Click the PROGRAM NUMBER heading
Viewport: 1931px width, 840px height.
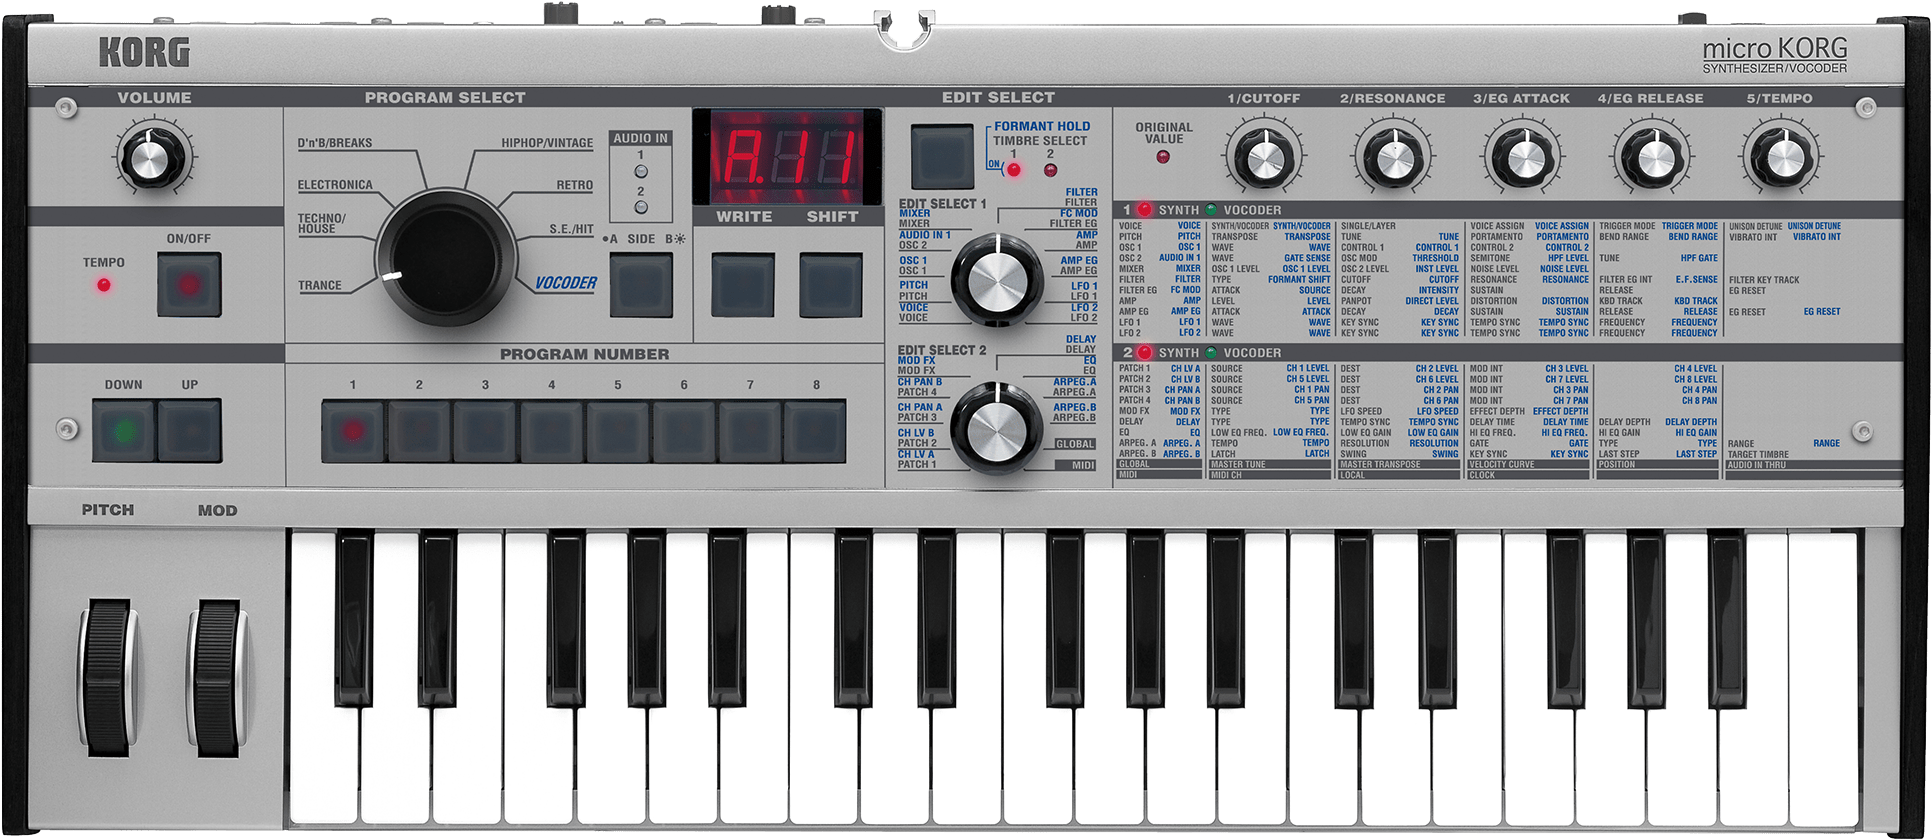[585, 354]
